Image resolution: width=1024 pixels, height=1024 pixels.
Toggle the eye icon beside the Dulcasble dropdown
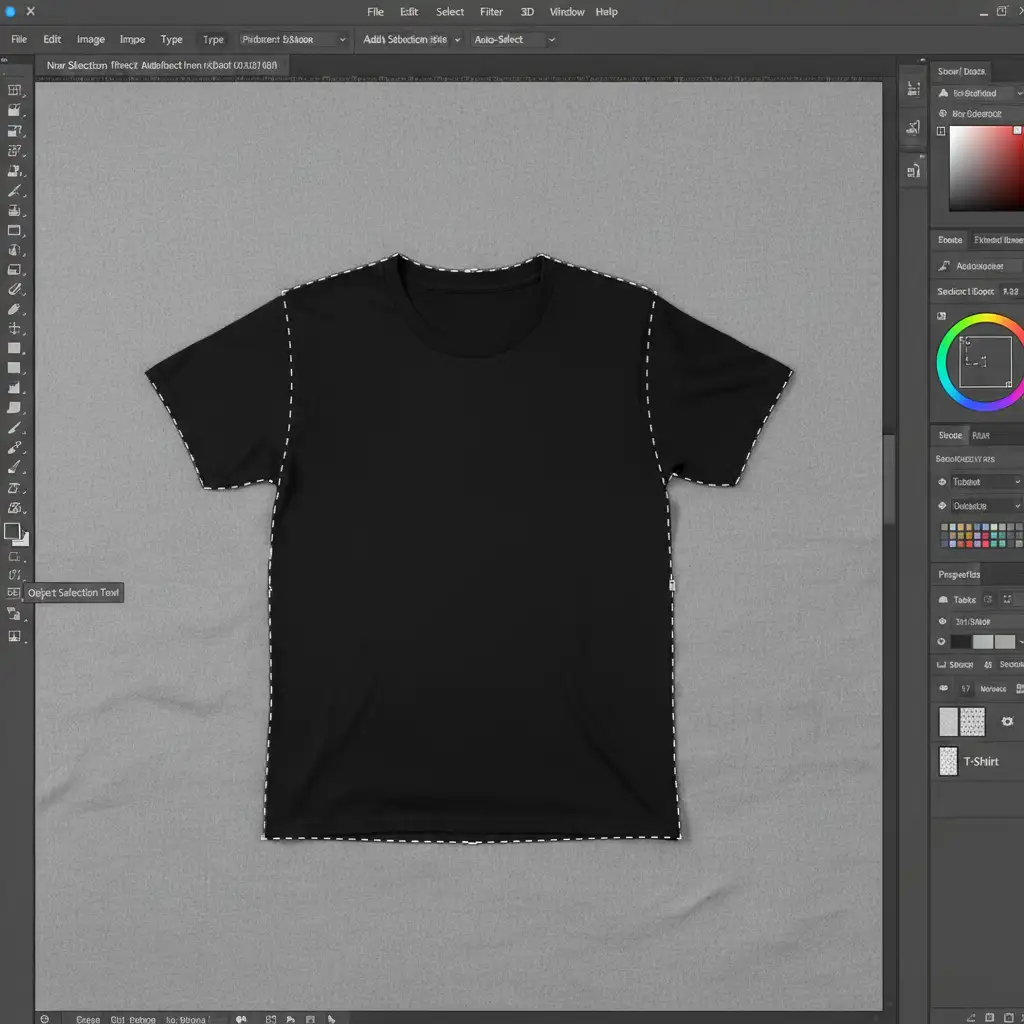point(942,507)
